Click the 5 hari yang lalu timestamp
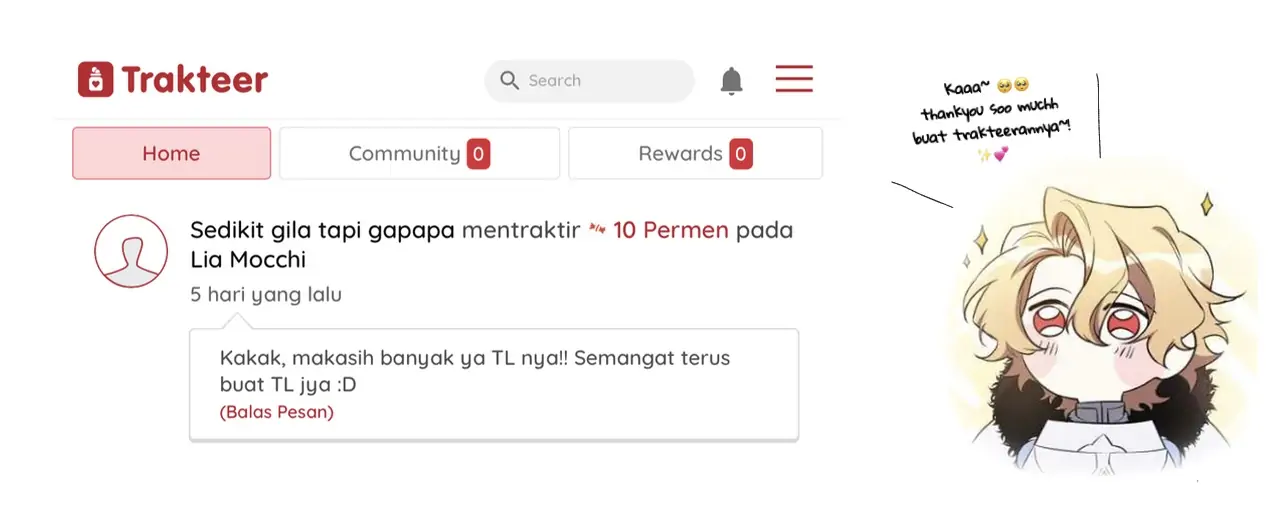 click(266, 295)
